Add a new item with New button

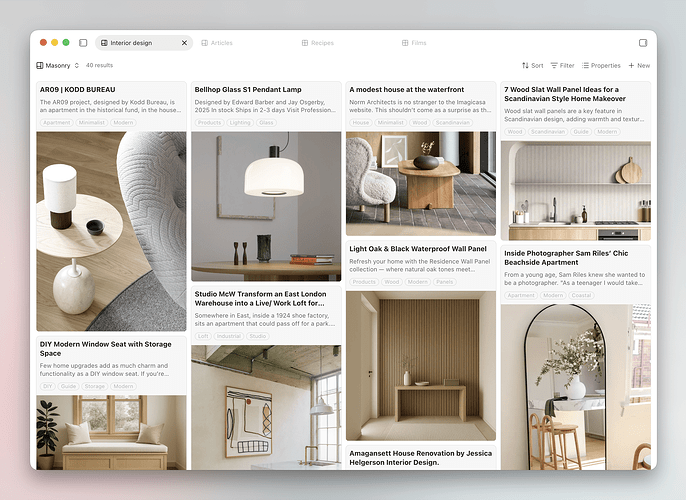[x=639, y=65]
